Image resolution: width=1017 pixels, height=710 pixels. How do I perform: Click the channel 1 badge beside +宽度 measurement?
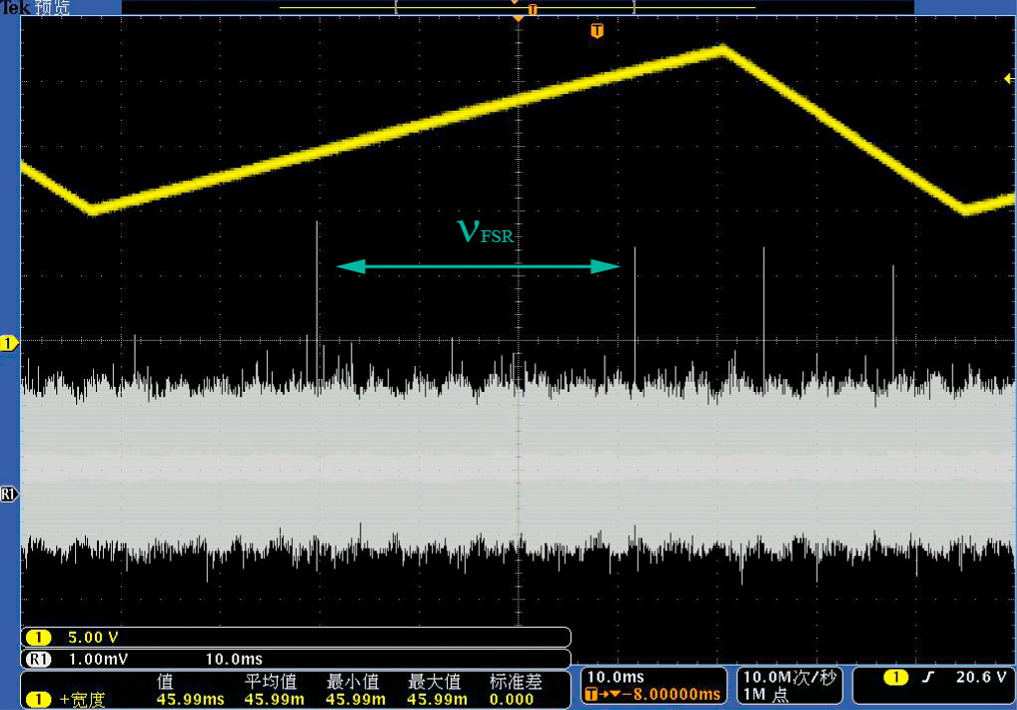(39, 699)
